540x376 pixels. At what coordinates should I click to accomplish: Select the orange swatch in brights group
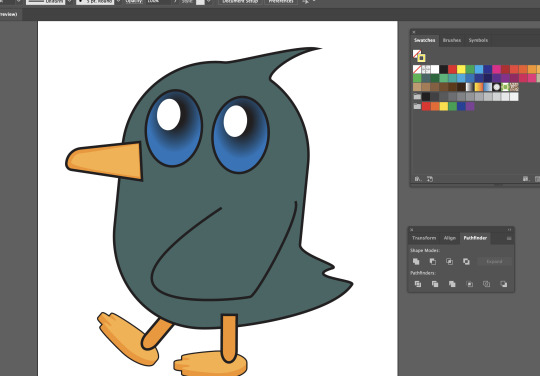pos(435,106)
